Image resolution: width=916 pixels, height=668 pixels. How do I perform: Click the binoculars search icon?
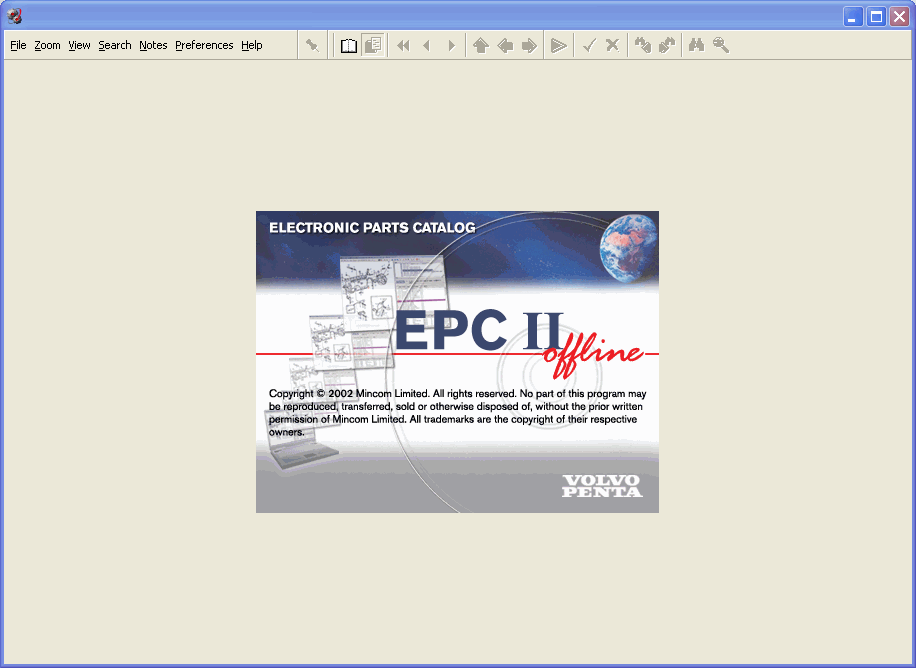tap(696, 45)
